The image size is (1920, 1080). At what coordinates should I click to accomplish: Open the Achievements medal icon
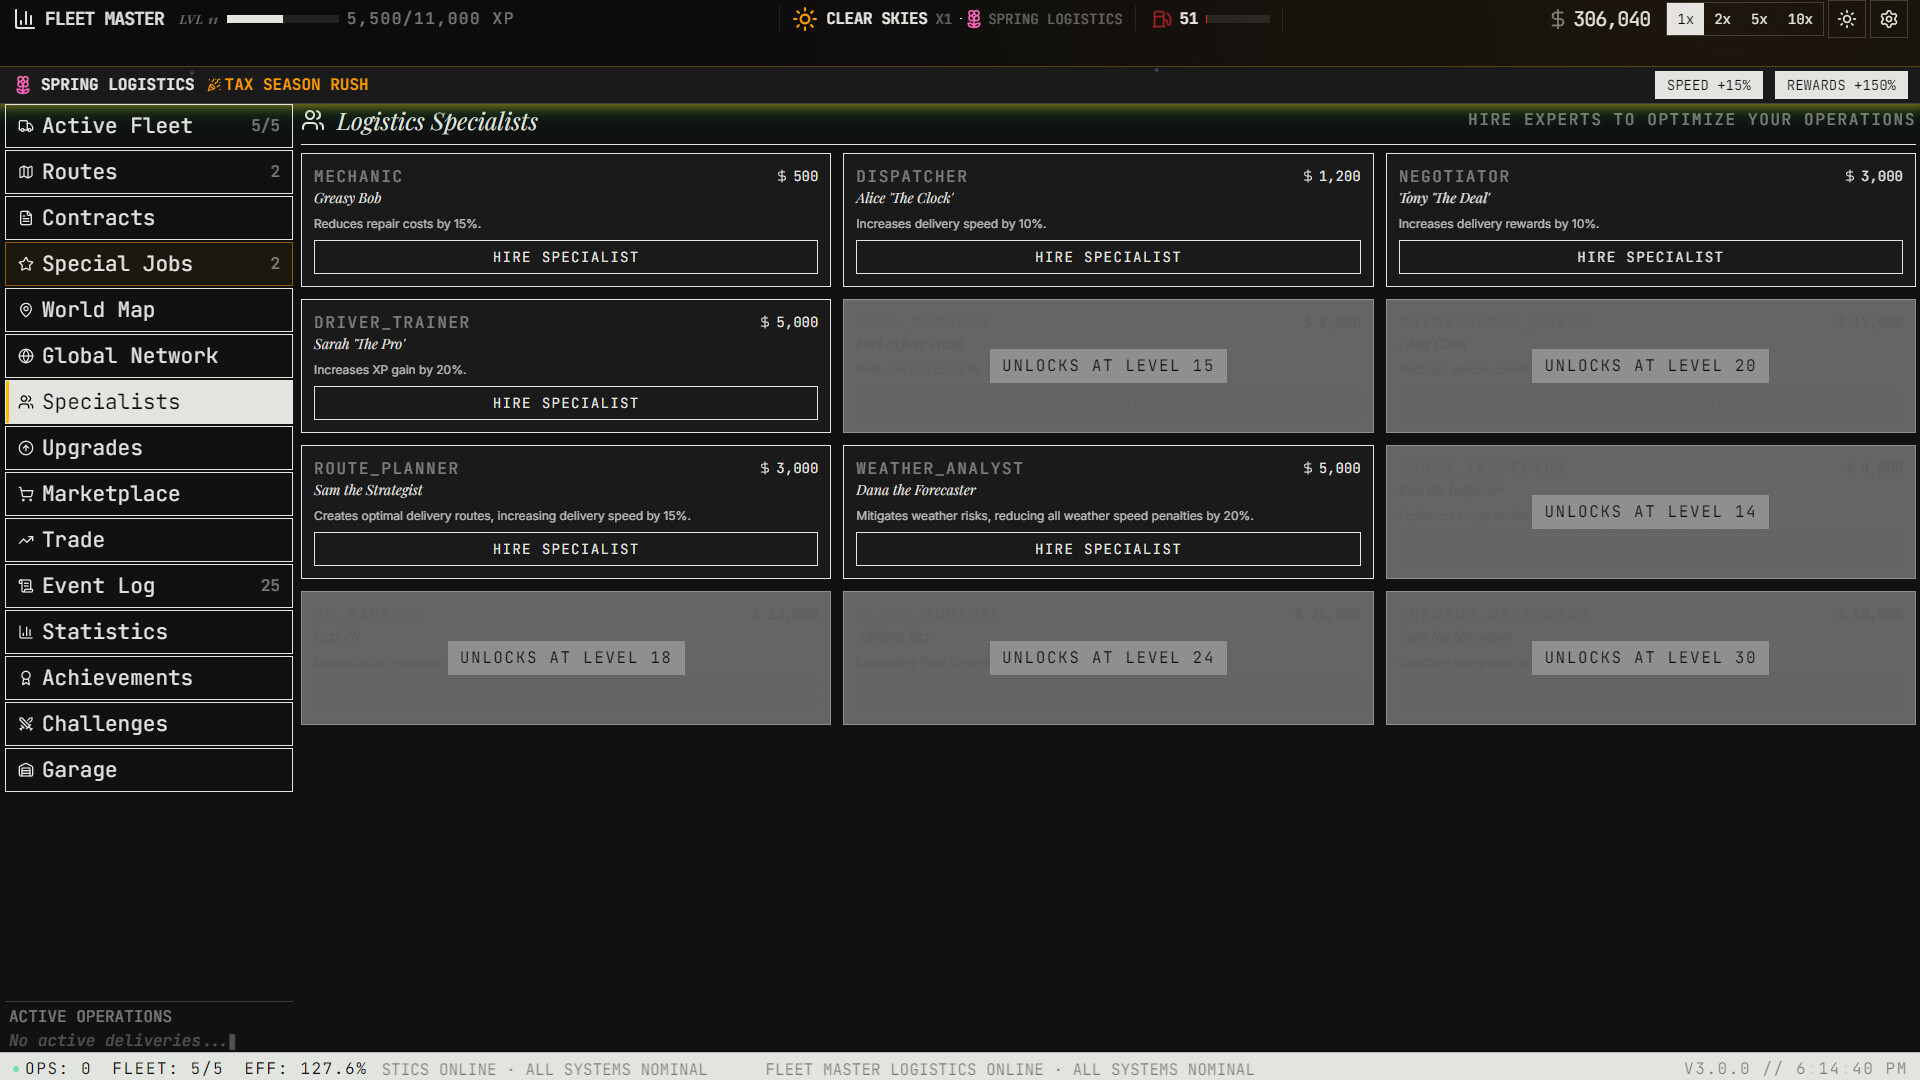[x=26, y=678]
